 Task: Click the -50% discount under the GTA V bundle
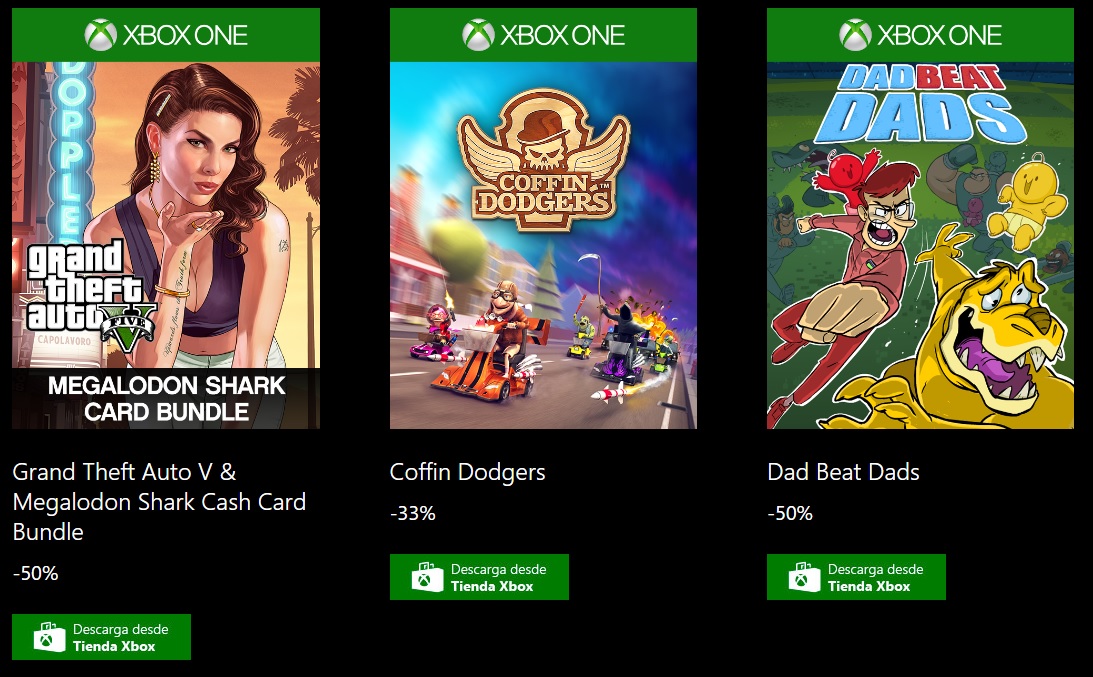(36, 574)
